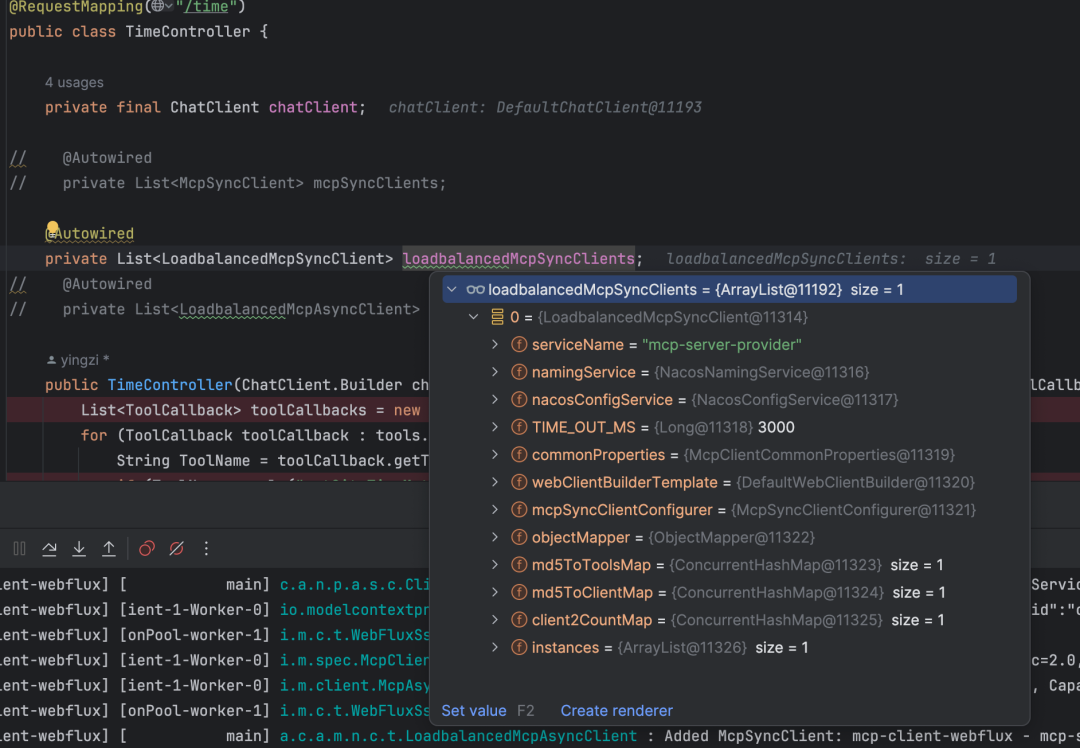Viewport: 1080px width, 748px height.
Task: Click the TIME_OUT_MS value 3000
Action: coord(776,427)
